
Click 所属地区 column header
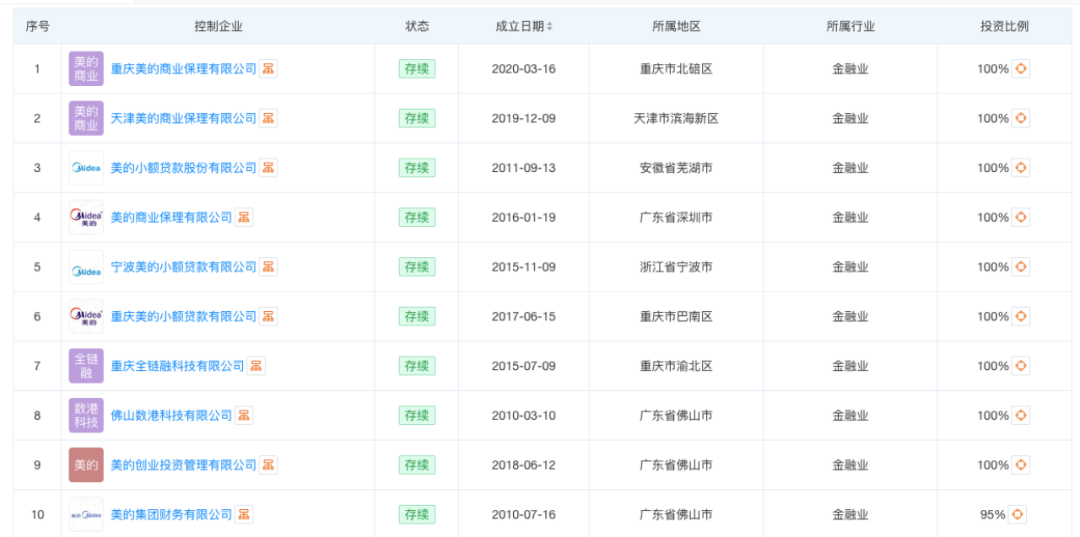[676, 27]
